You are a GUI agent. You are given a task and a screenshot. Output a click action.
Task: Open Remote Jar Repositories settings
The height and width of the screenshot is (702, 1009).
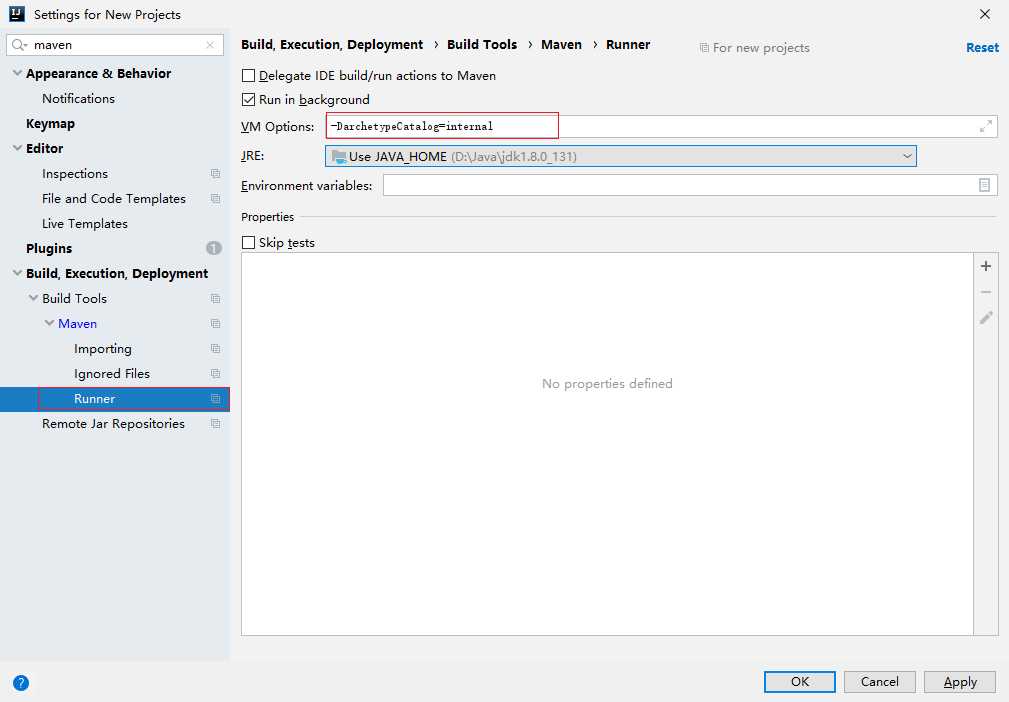click(113, 424)
